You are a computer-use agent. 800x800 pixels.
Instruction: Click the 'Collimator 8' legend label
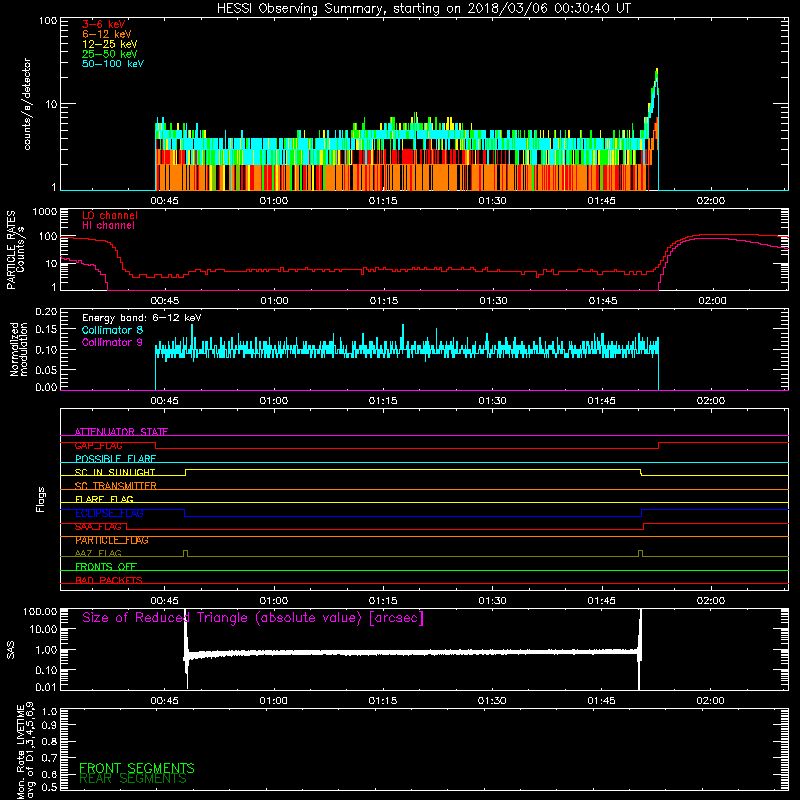[x=112, y=330]
